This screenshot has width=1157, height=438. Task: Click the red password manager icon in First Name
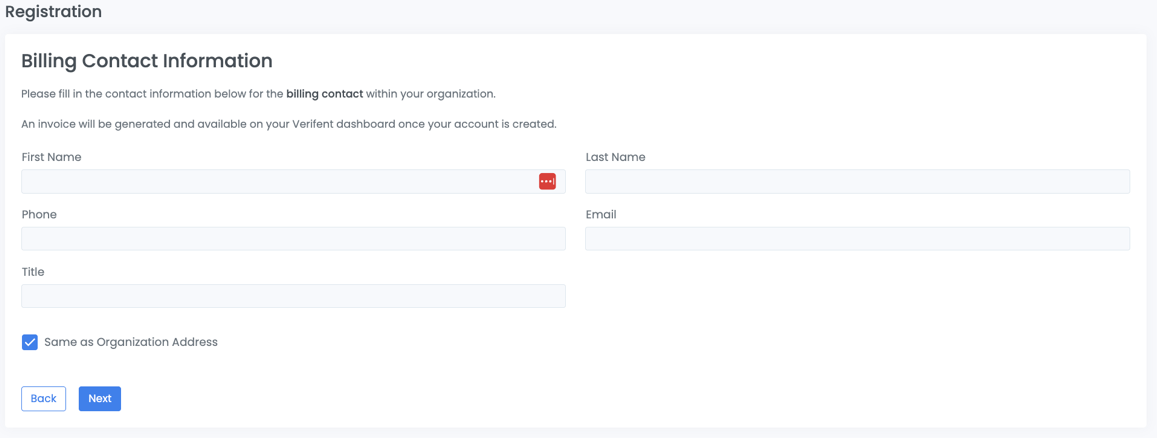[547, 181]
